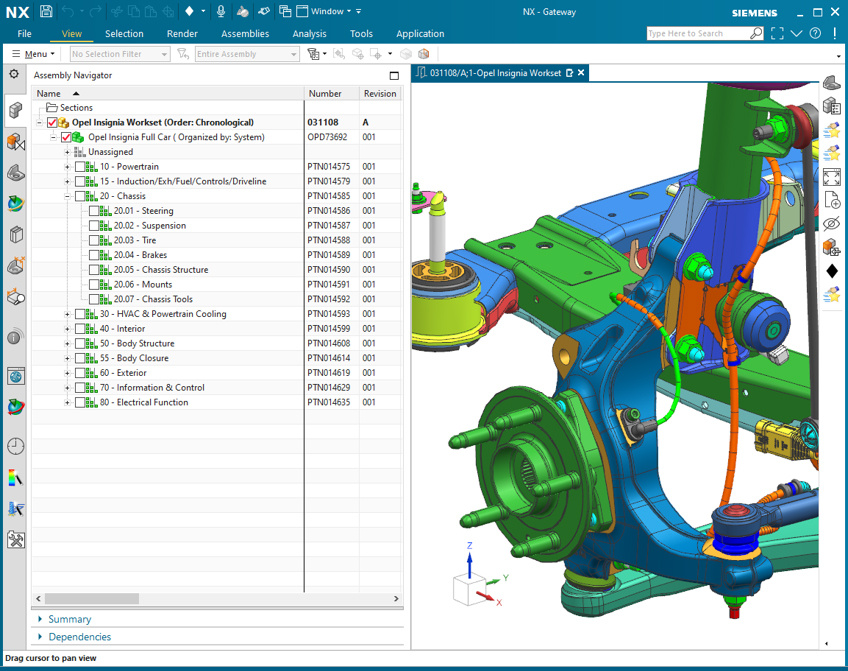Viewport: 848px width, 671px height.
Task: Open the History clock icon in sidebar
Action: pos(16,446)
